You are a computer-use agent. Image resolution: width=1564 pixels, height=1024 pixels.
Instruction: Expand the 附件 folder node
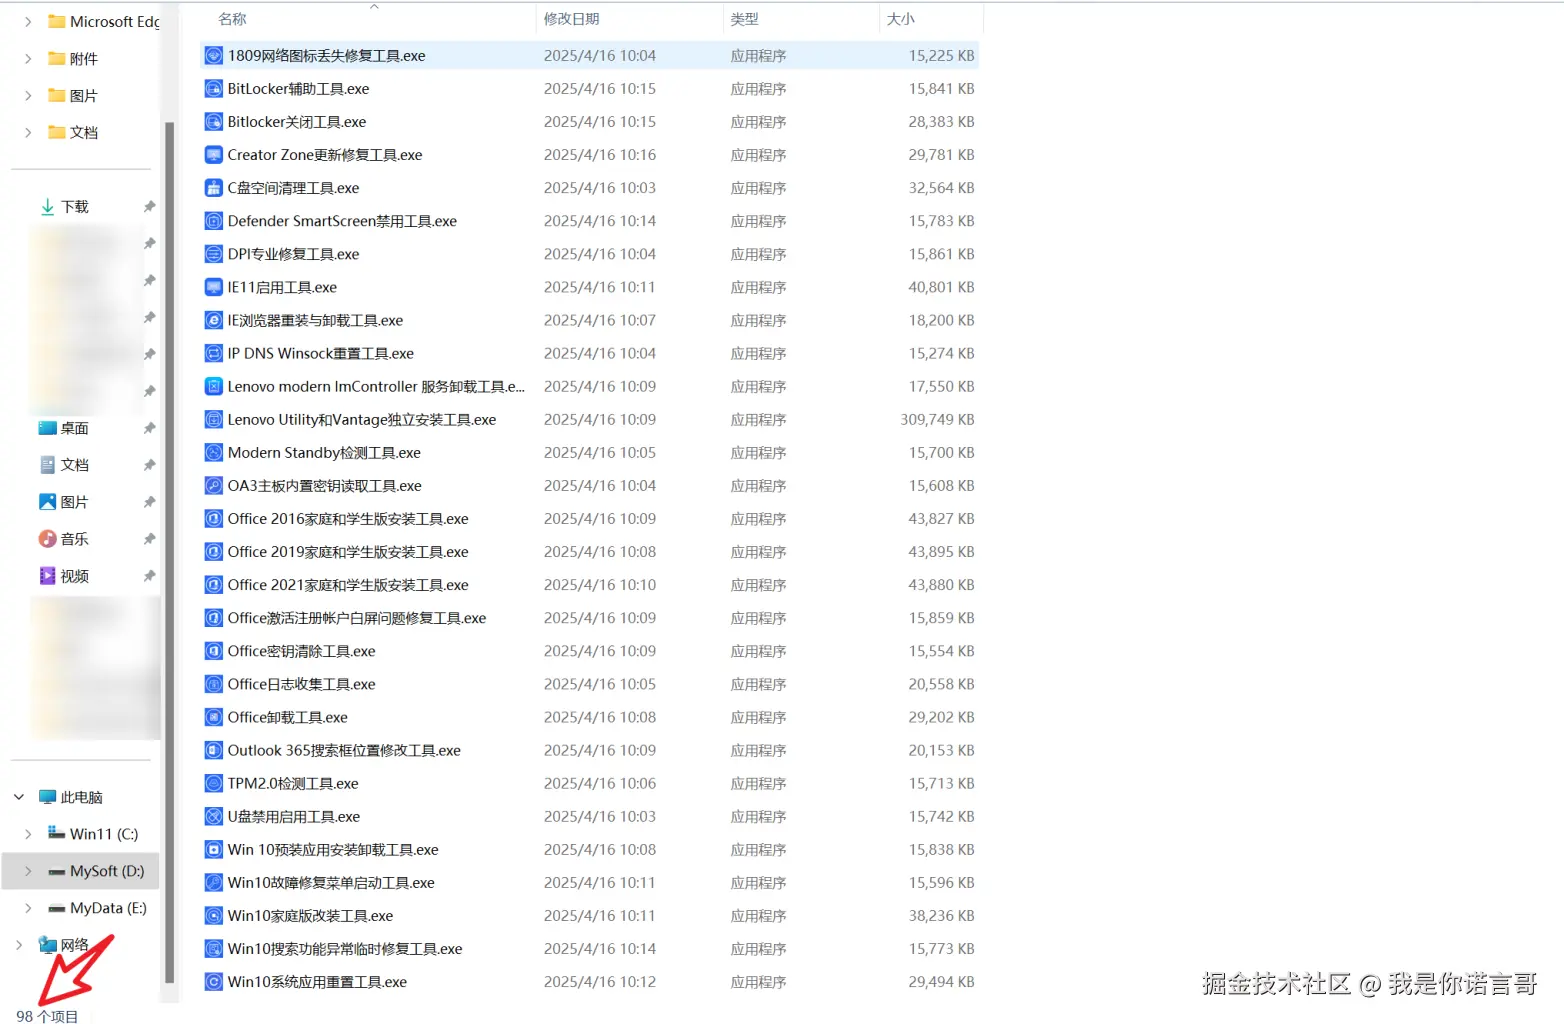pyautogui.click(x=28, y=59)
